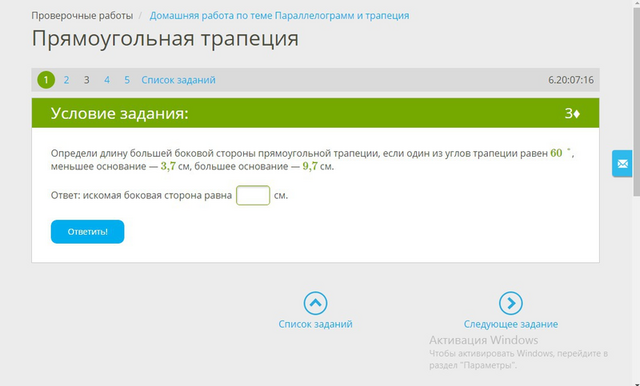640x386 pixels.
Task: Open task number 1 circle
Action: (x=46, y=80)
